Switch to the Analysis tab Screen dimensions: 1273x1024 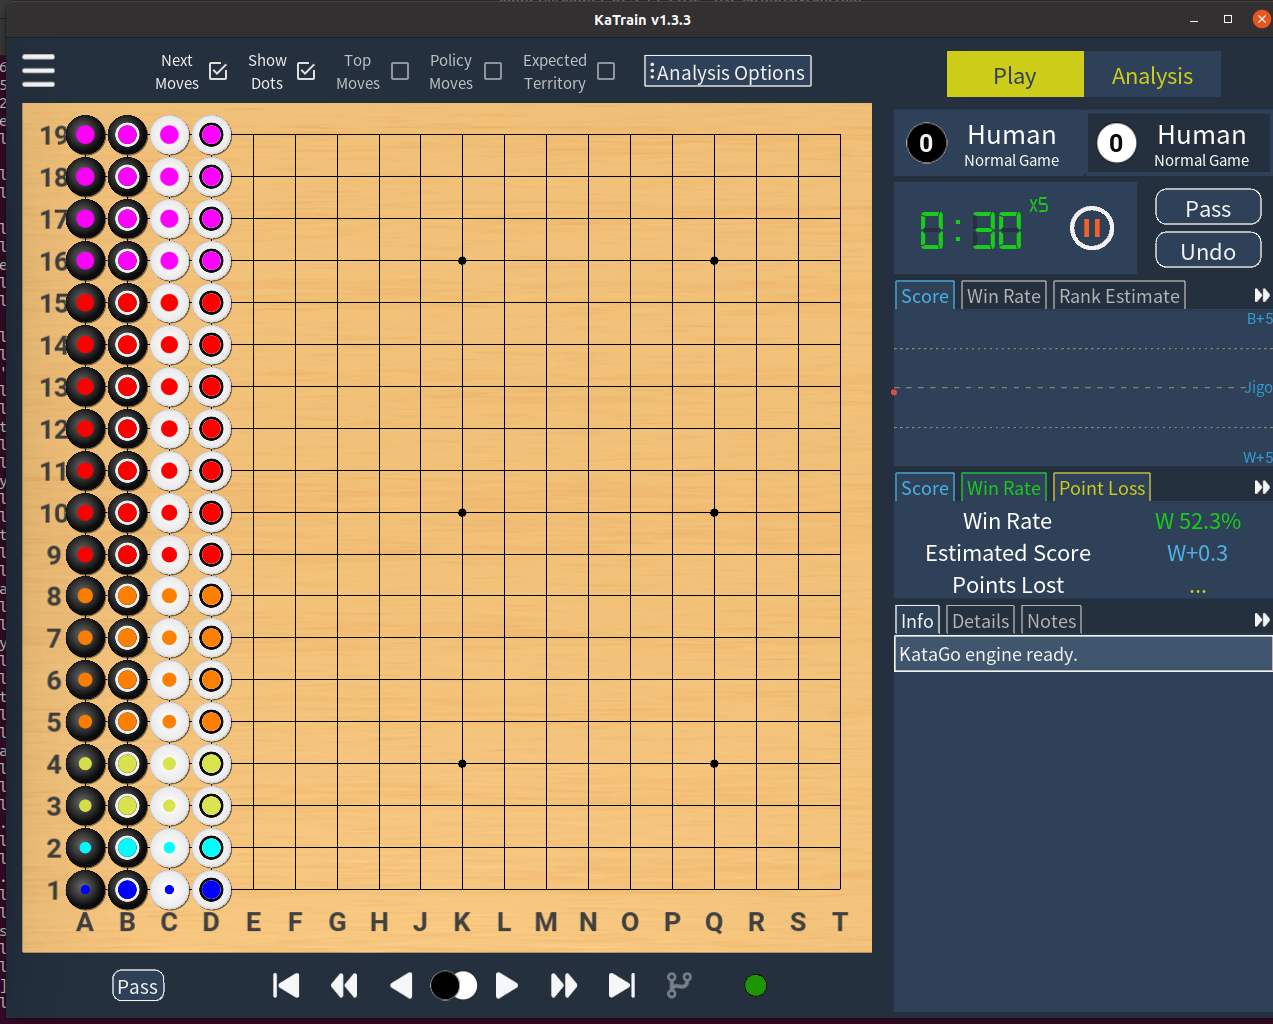pos(1152,74)
